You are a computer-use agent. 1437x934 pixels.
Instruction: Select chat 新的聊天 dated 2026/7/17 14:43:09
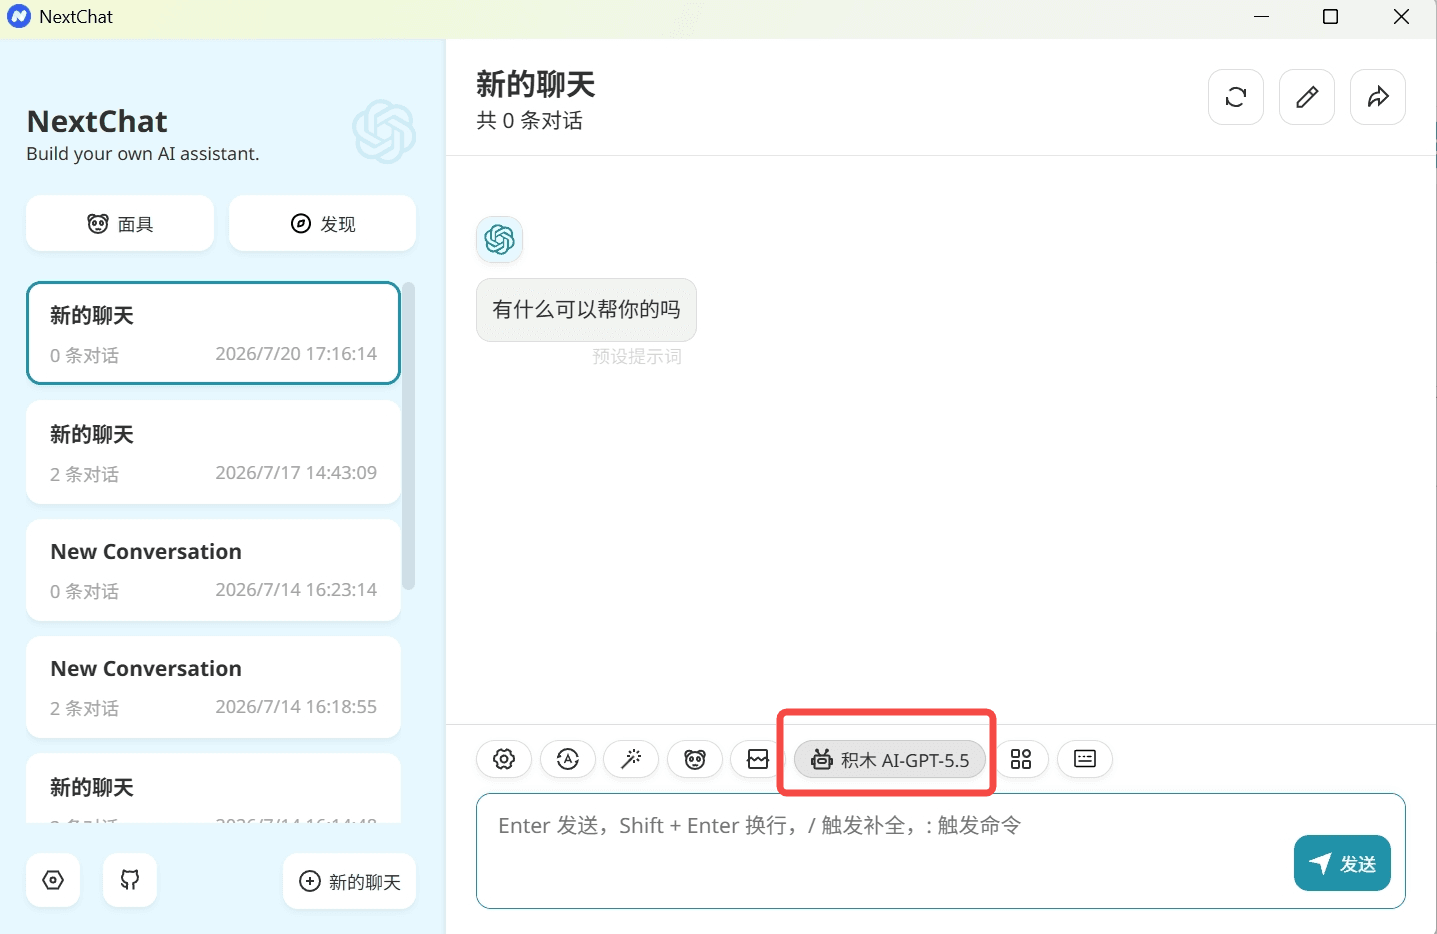click(213, 452)
